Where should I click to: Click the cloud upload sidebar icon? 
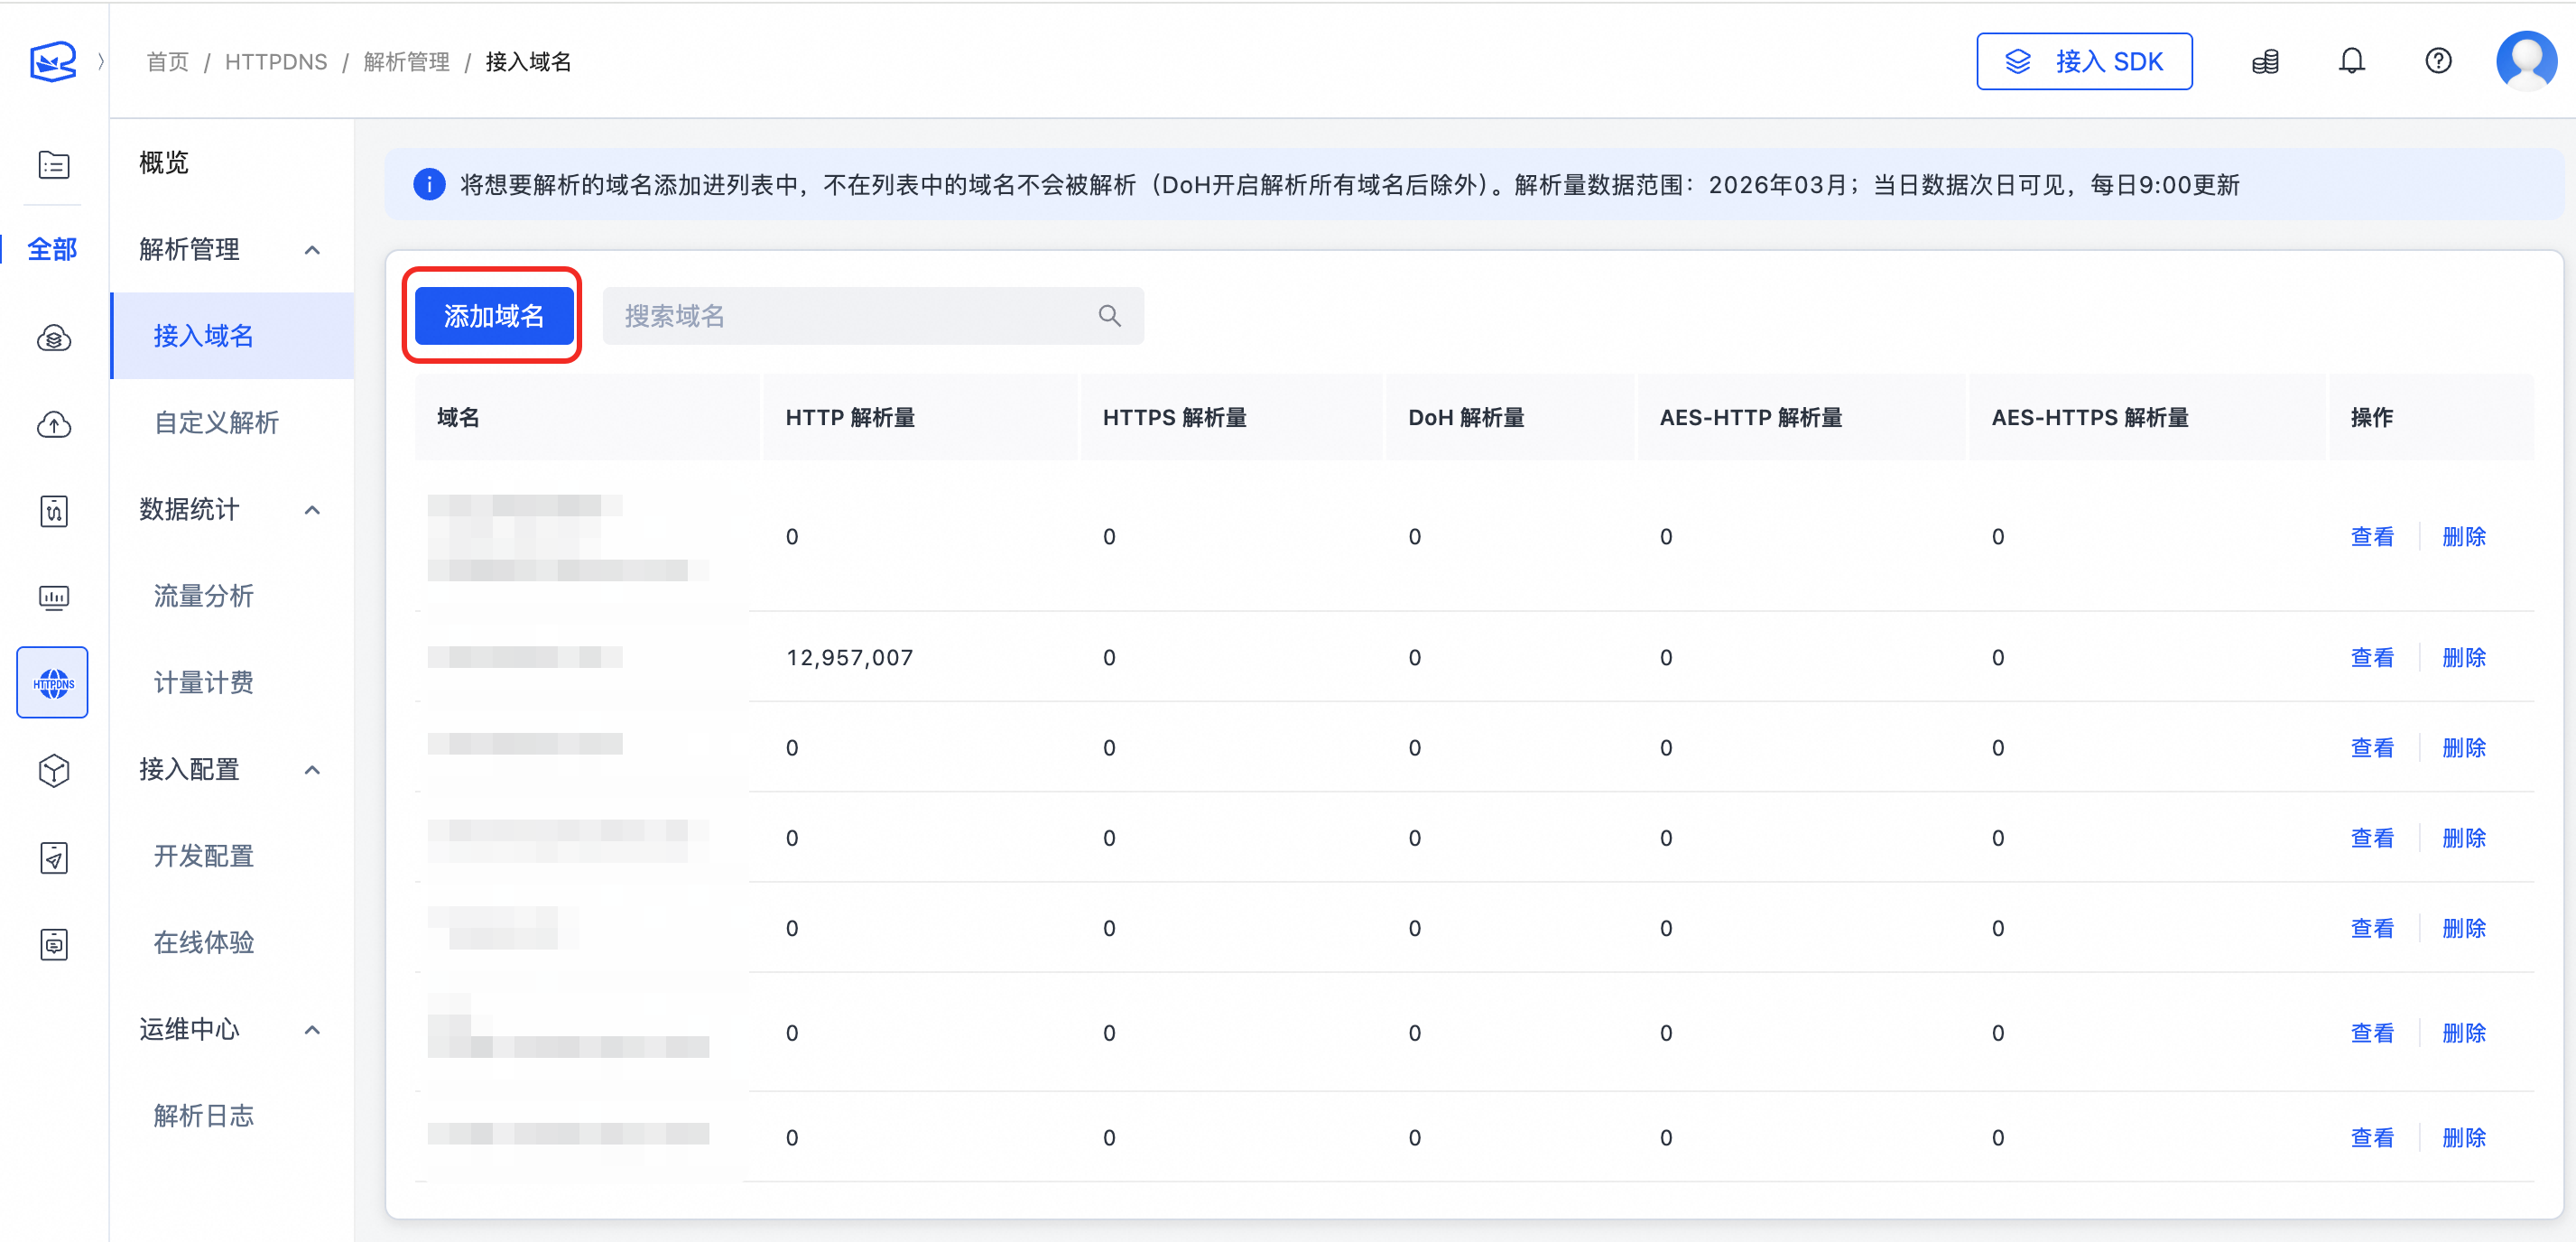tap(53, 425)
